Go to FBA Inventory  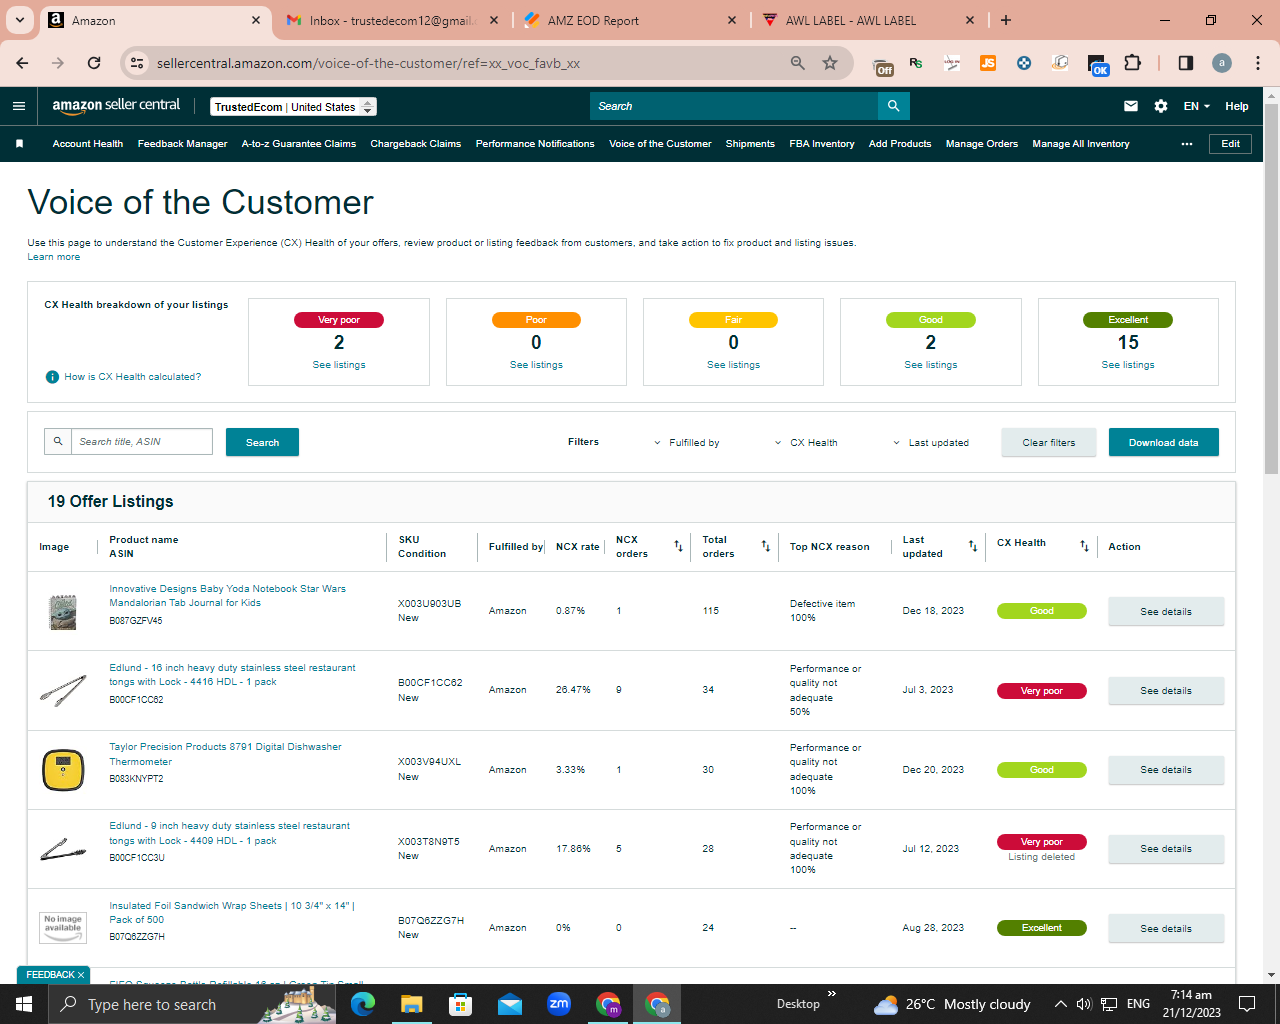pos(822,144)
